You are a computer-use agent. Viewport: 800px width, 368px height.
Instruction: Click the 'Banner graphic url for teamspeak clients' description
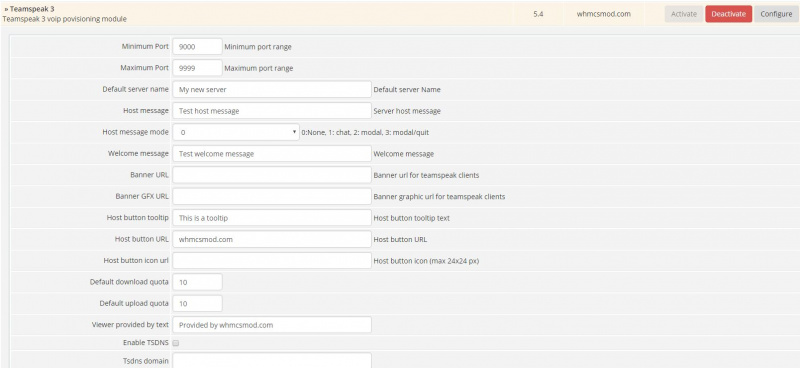pyautogui.click(x=439, y=197)
